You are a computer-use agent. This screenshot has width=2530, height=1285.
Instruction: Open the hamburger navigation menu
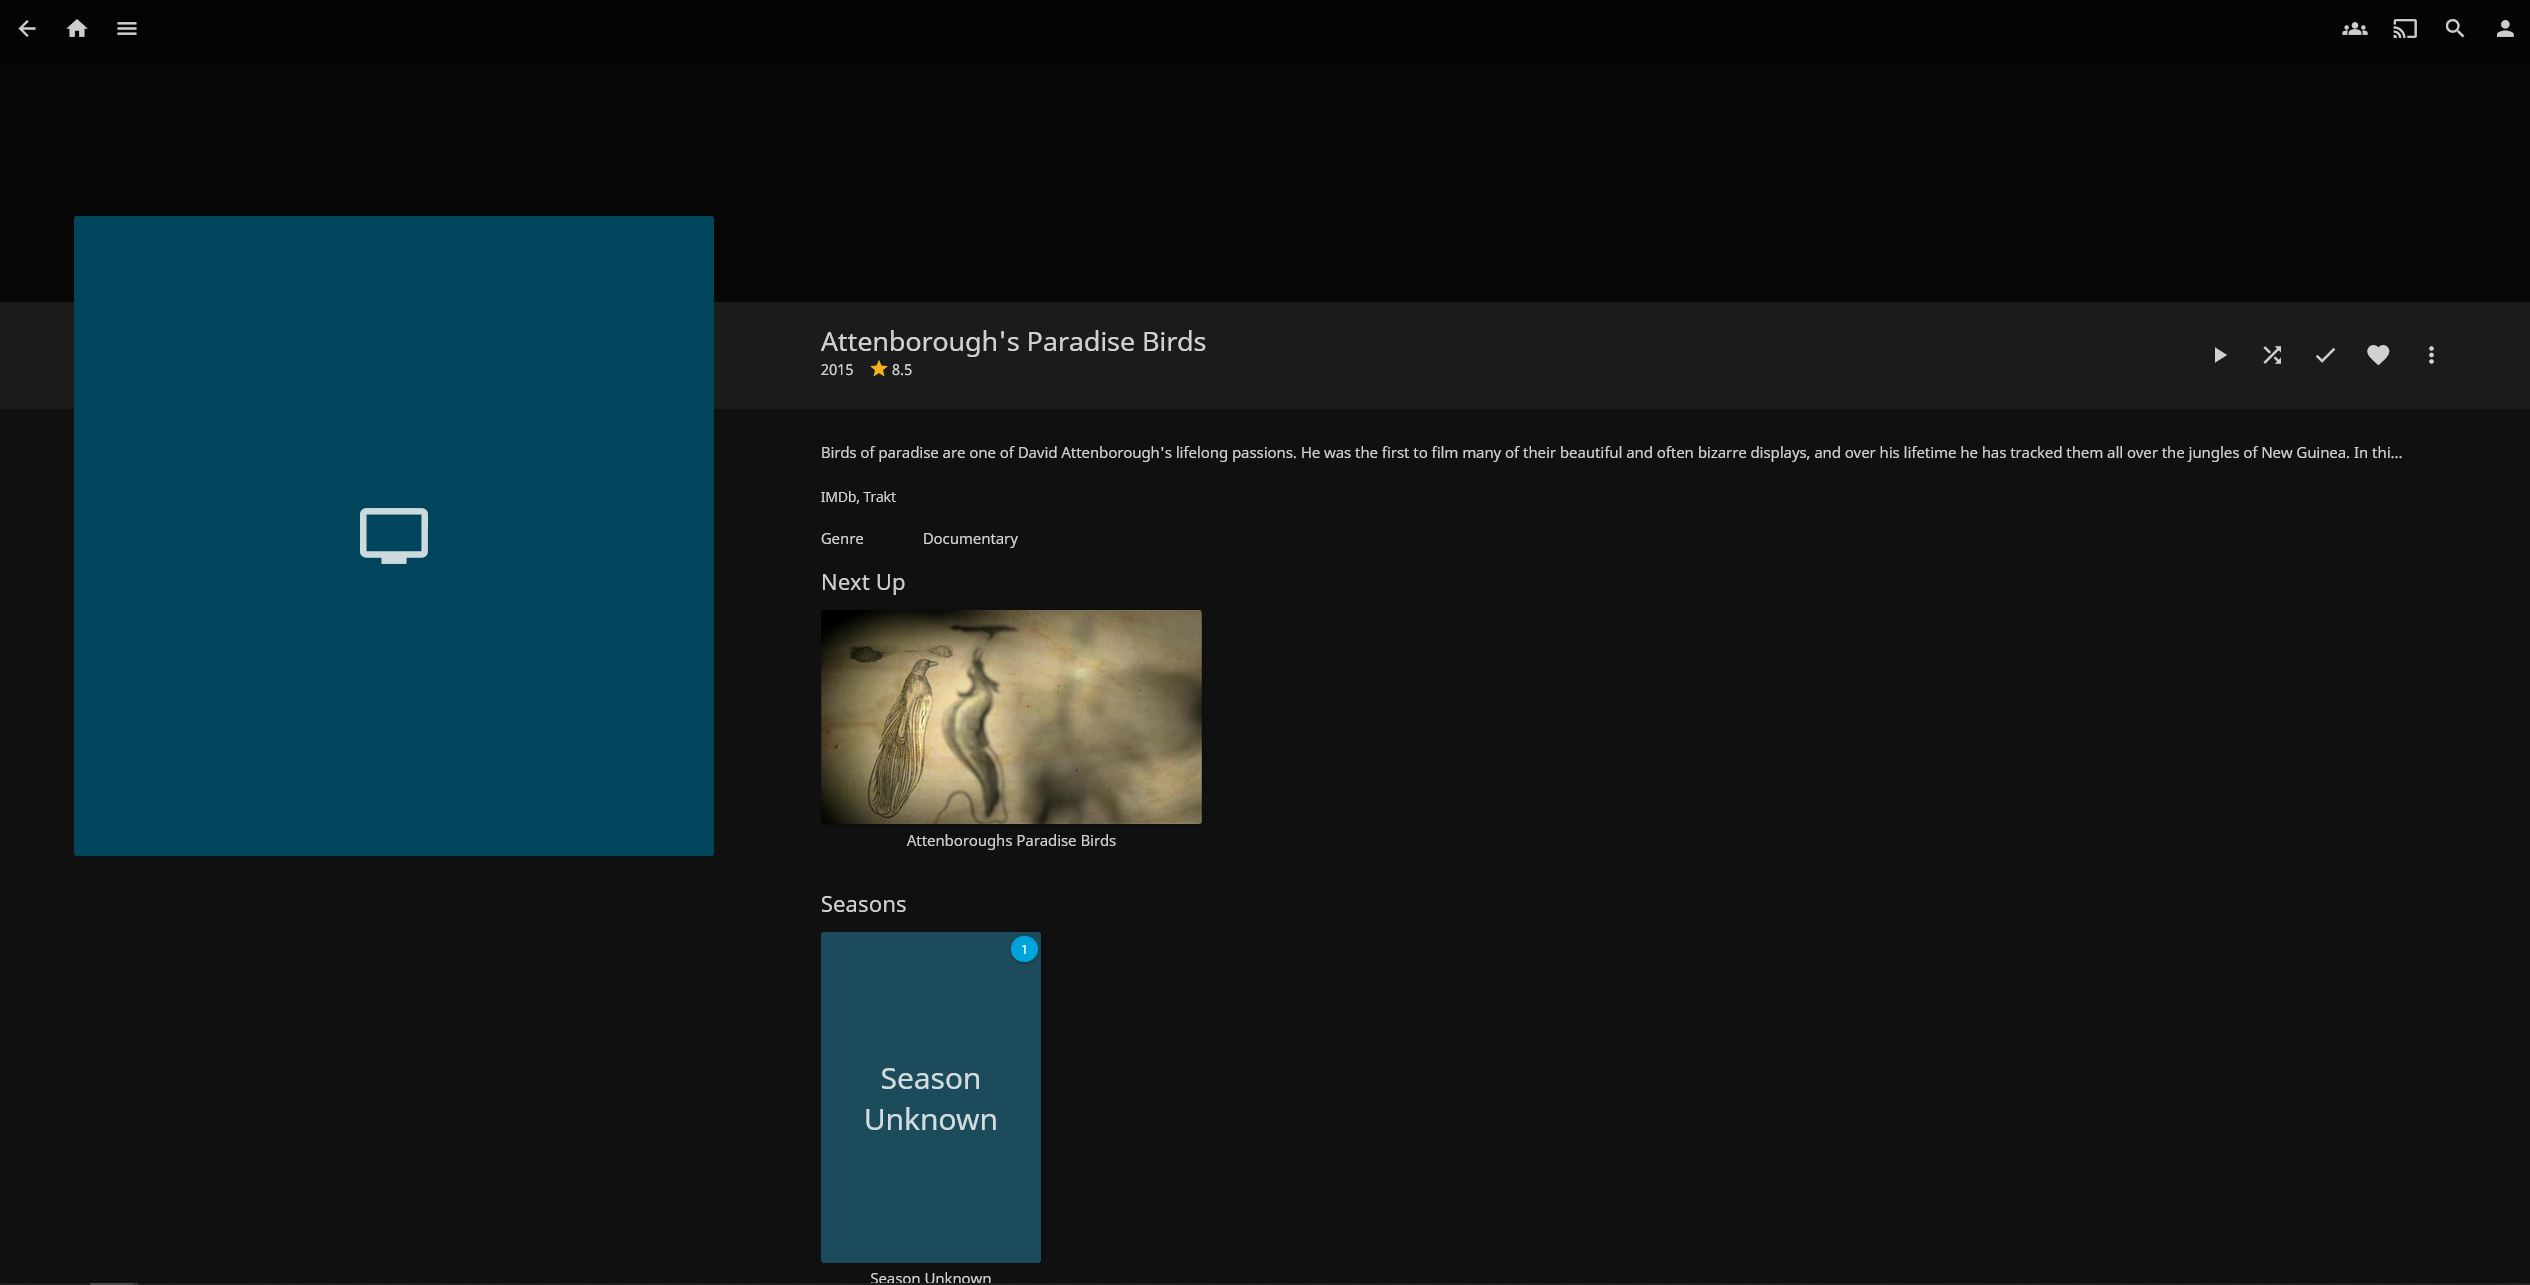[x=127, y=29]
